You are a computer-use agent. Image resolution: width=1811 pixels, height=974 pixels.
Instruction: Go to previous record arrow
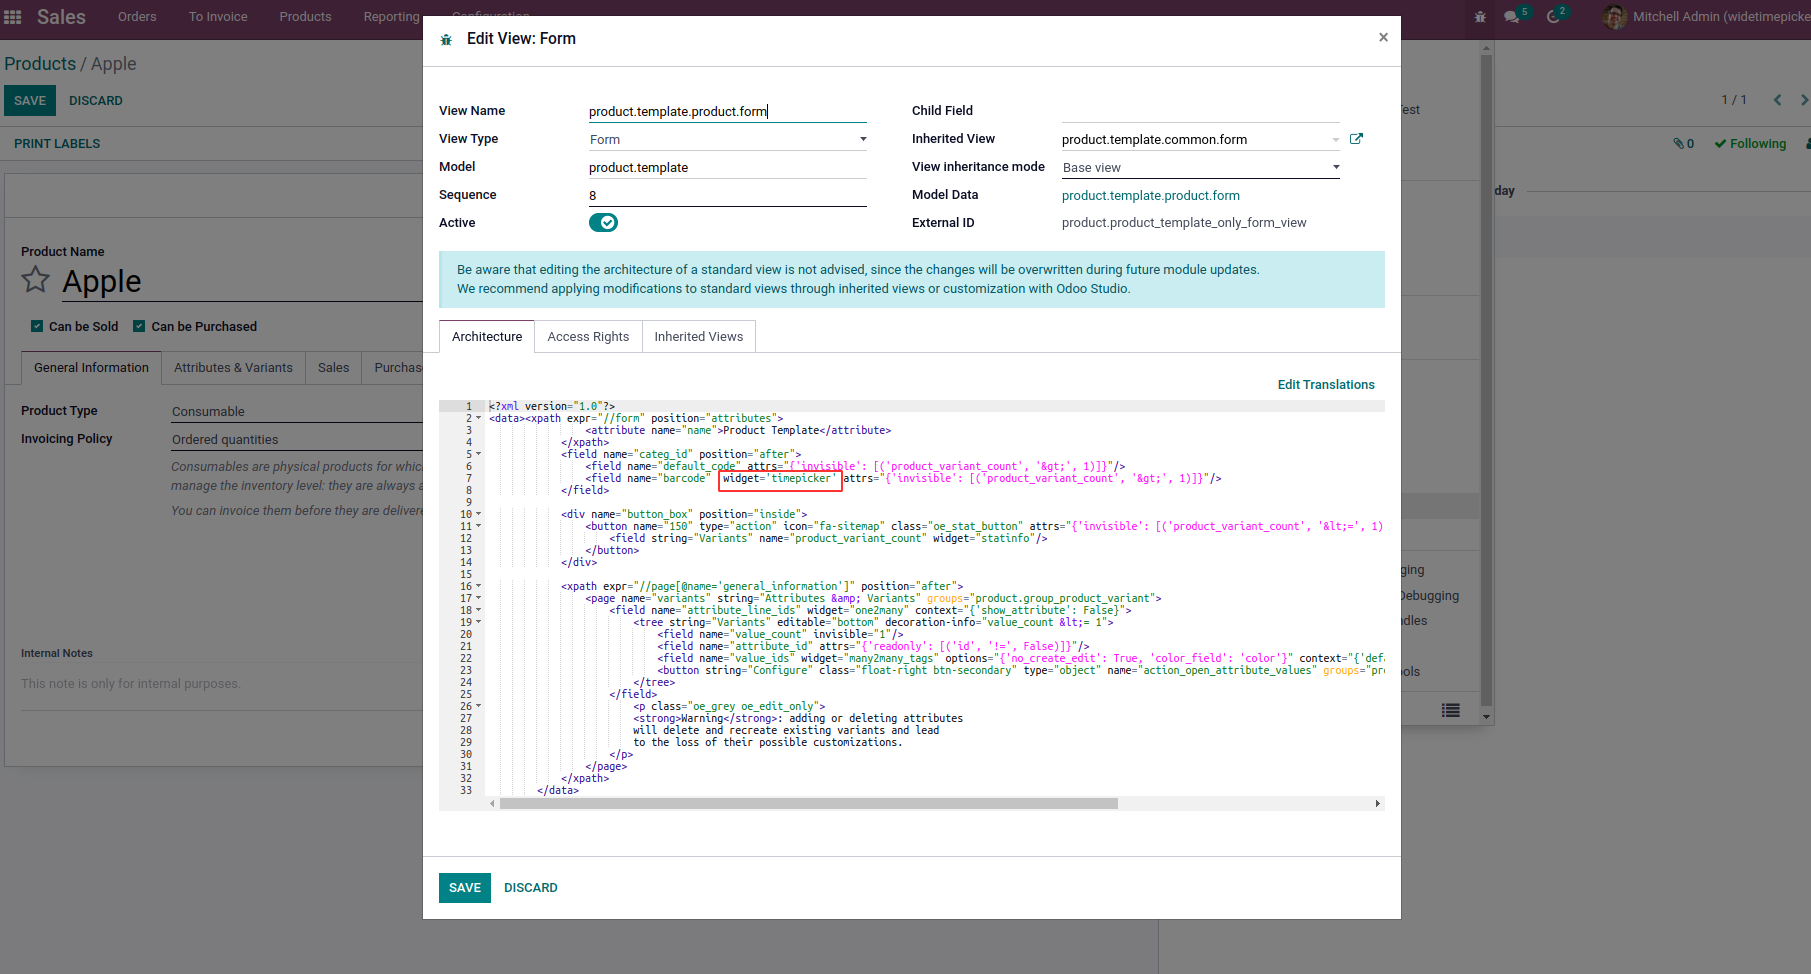click(1777, 100)
